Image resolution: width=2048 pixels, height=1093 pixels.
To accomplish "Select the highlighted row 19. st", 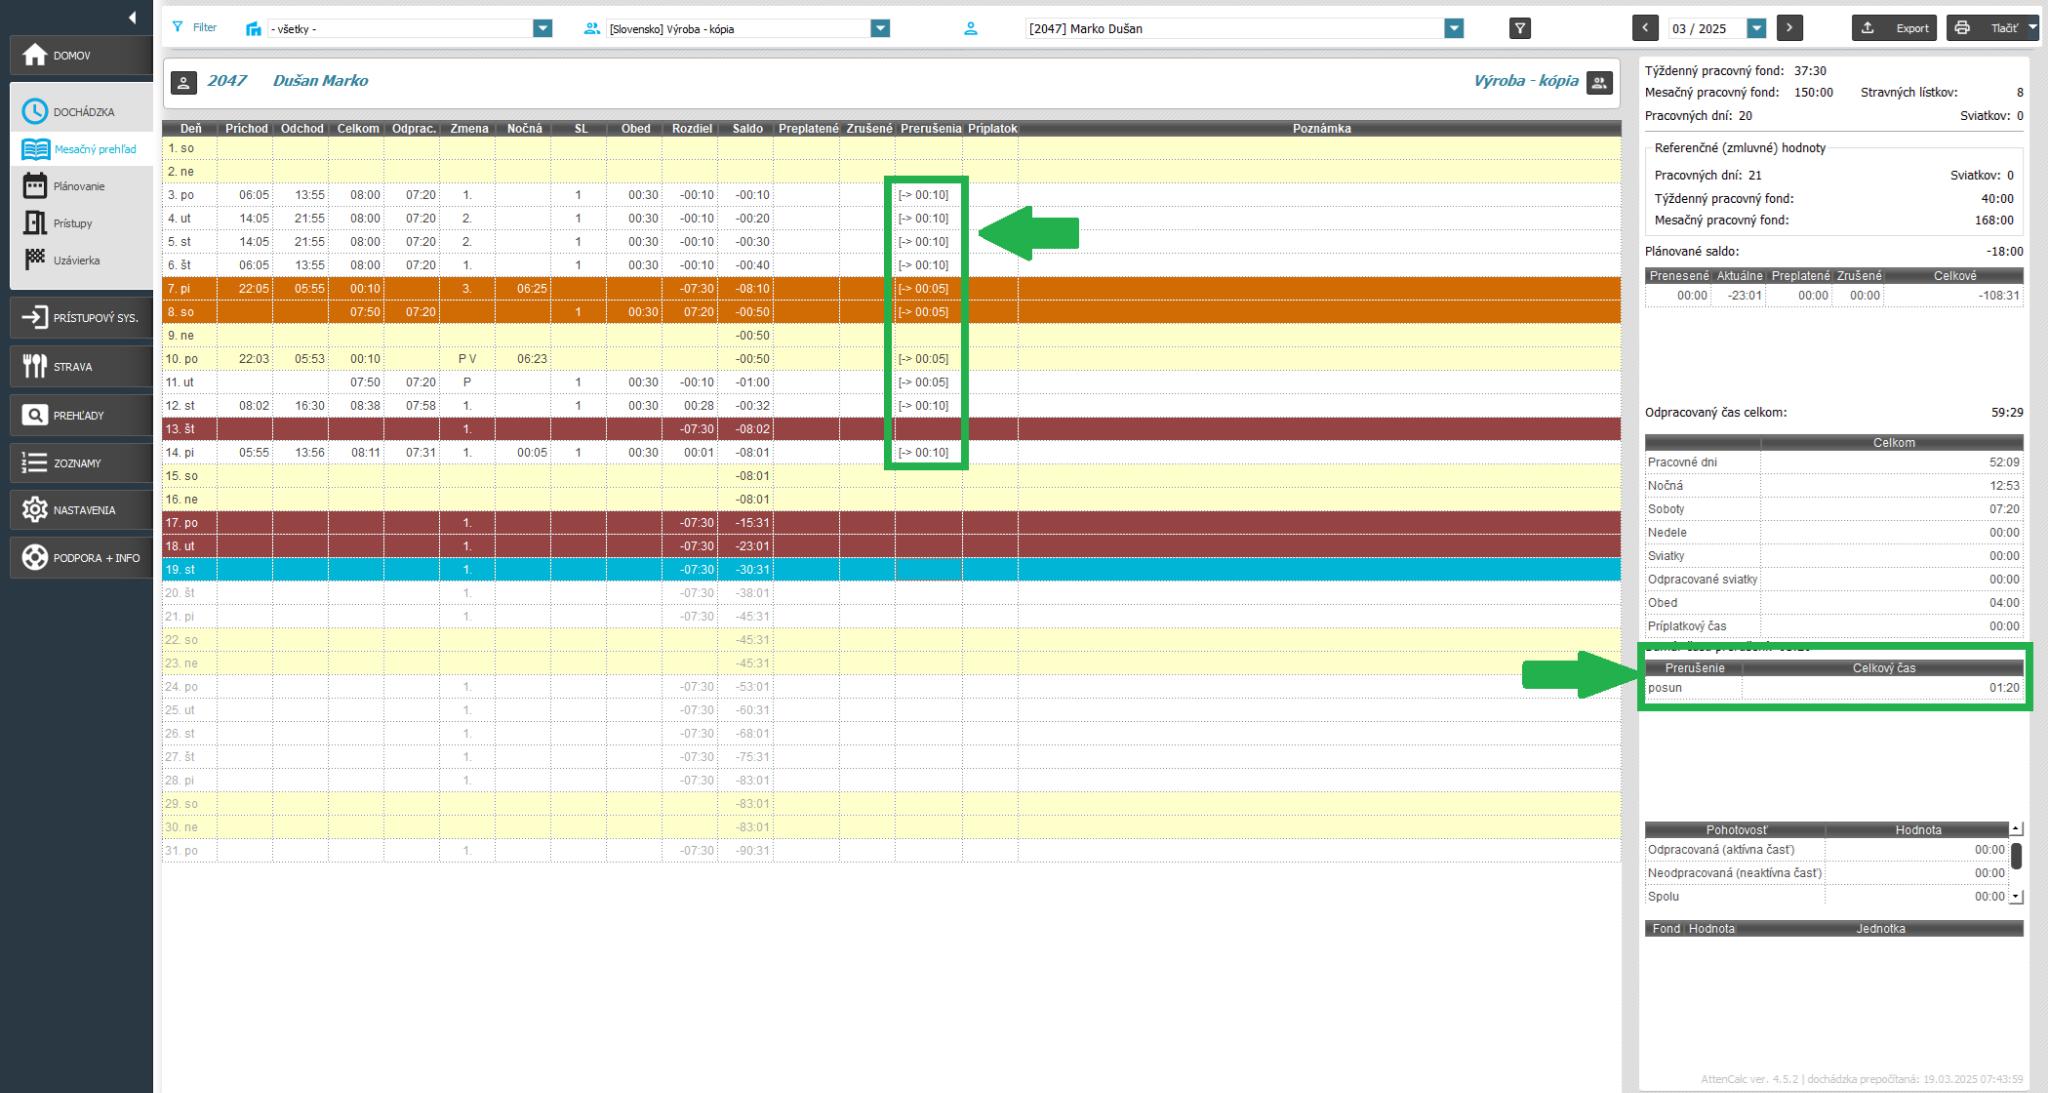I will [182, 570].
